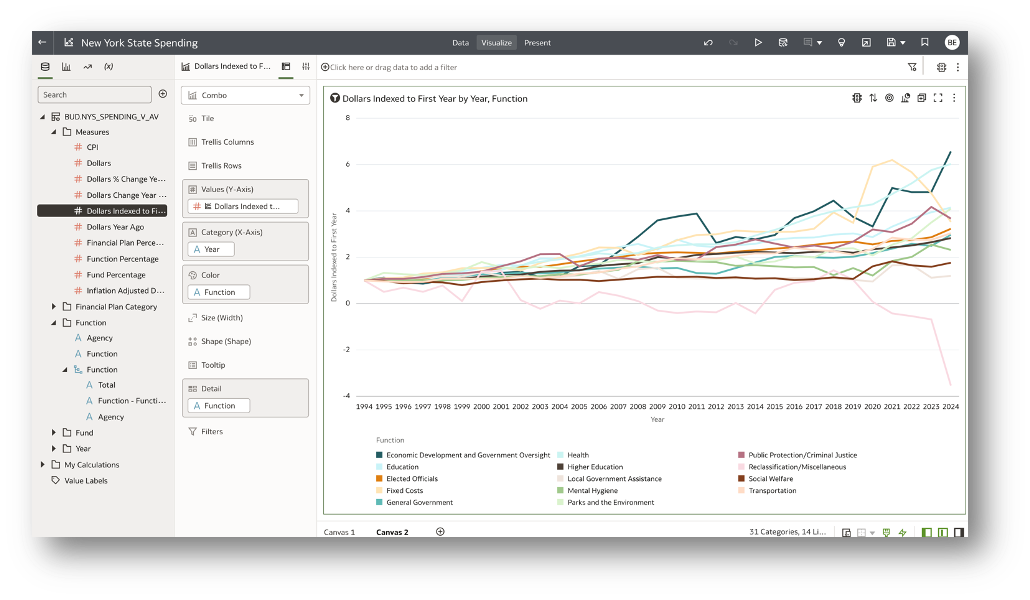Maximize the Dollars Indexed visualization

point(937,98)
